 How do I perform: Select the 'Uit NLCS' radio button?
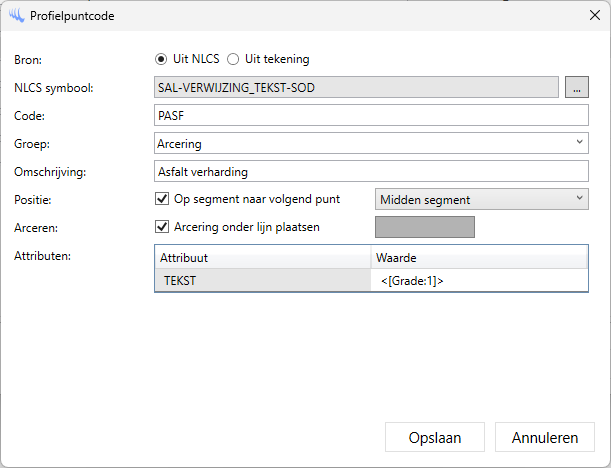point(161,59)
